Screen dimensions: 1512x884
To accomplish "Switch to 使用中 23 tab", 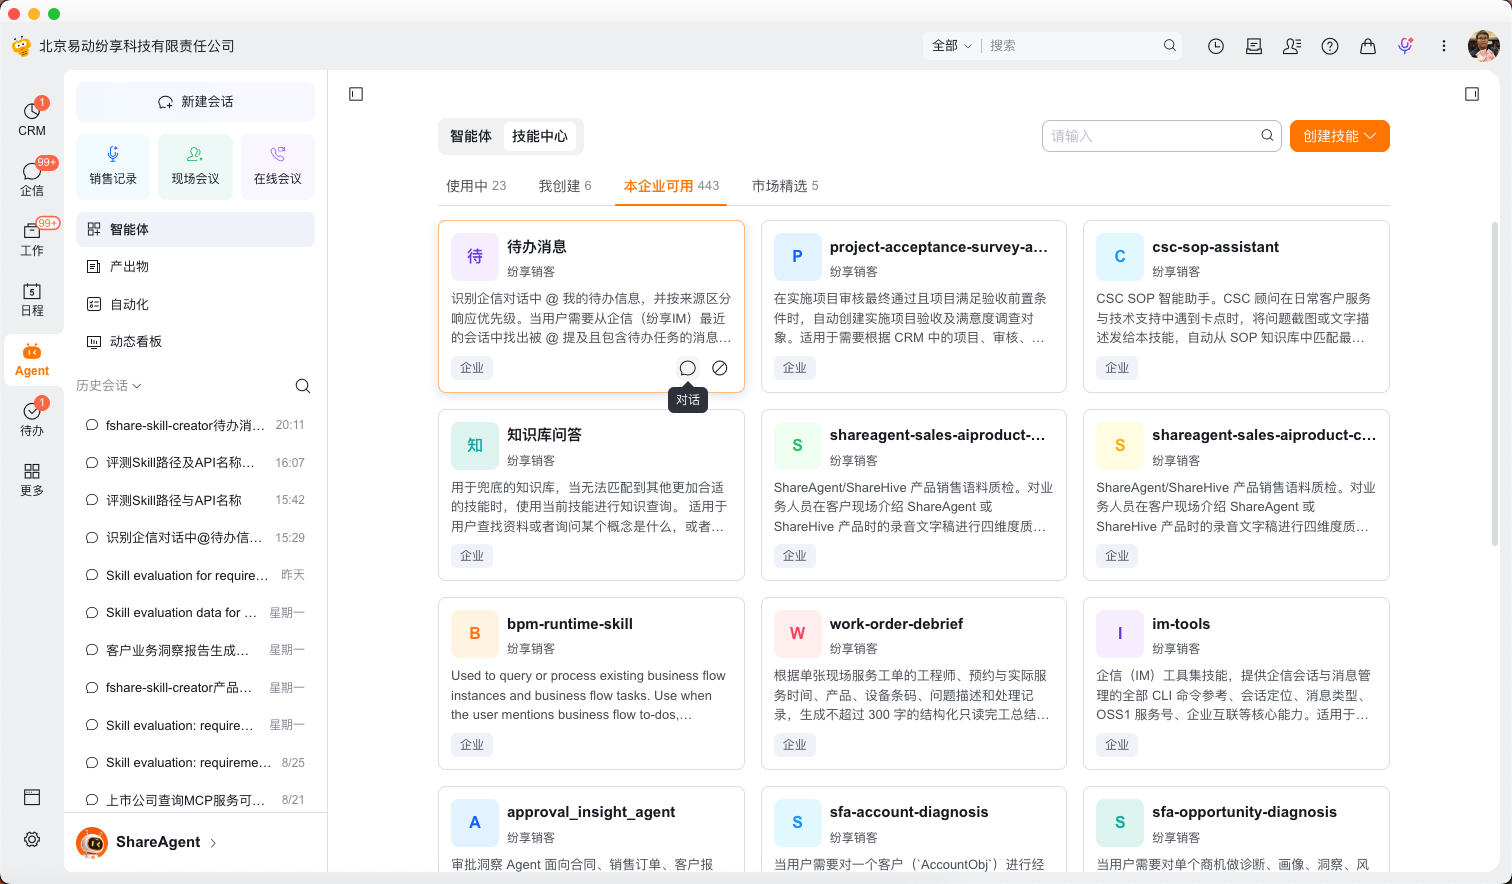I will point(476,186).
